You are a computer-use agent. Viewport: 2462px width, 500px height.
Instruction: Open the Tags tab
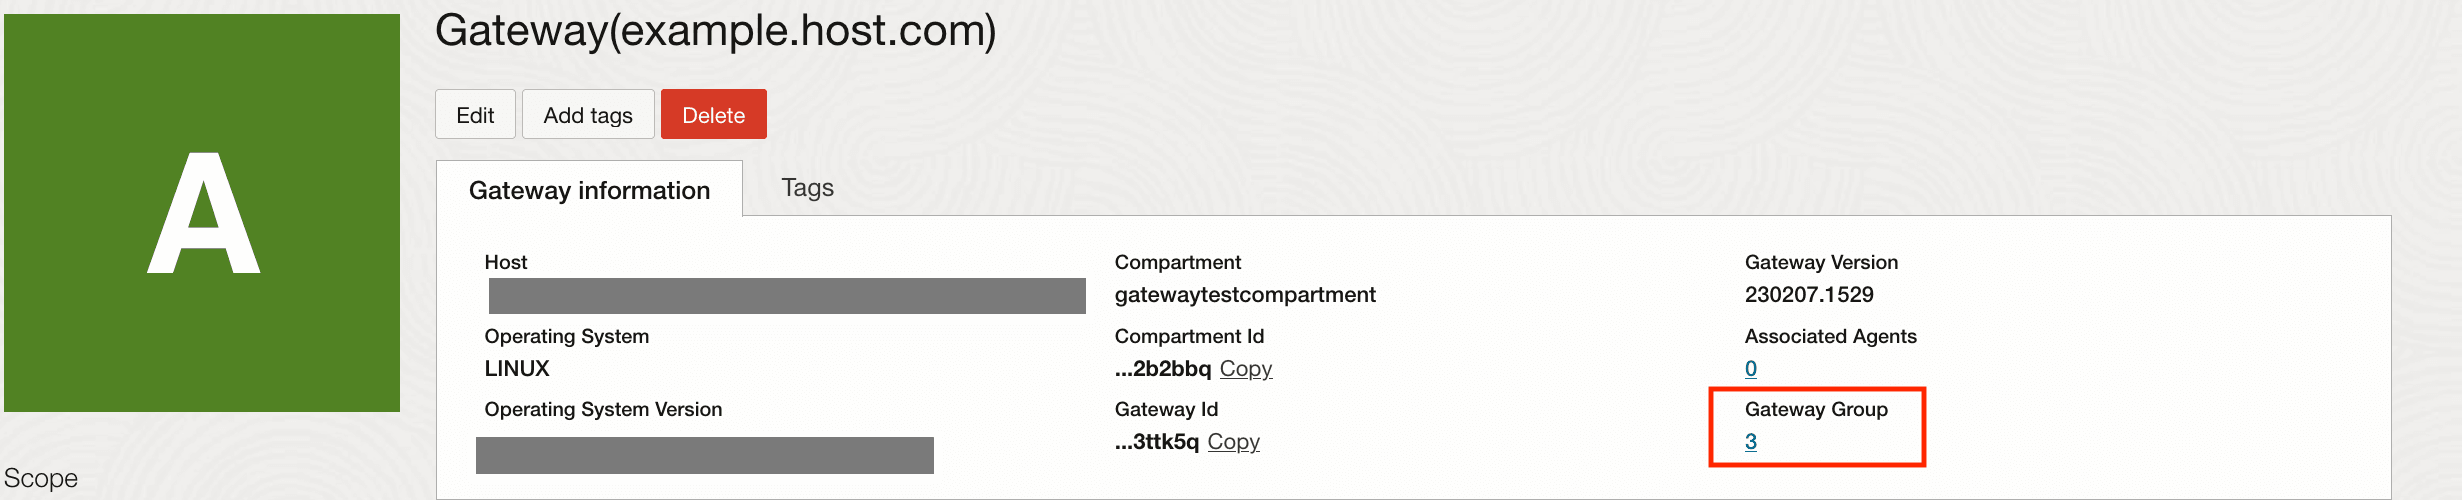click(x=807, y=188)
